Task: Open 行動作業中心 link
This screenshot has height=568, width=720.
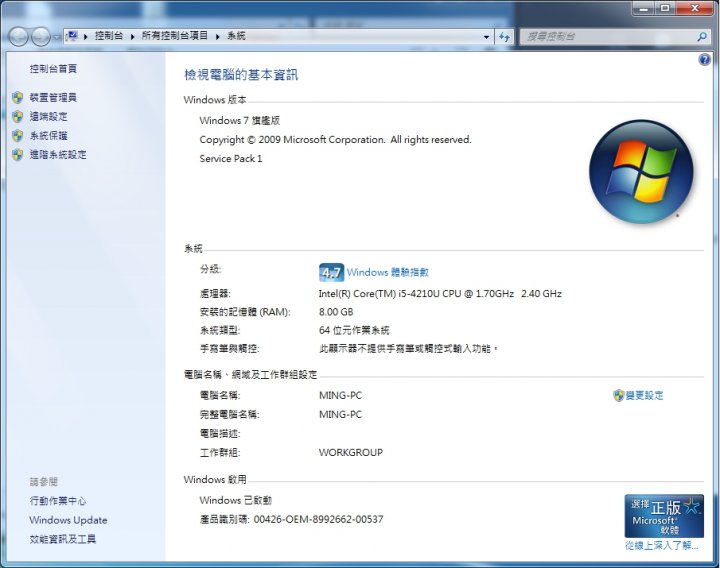Action: (x=58, y=501)
